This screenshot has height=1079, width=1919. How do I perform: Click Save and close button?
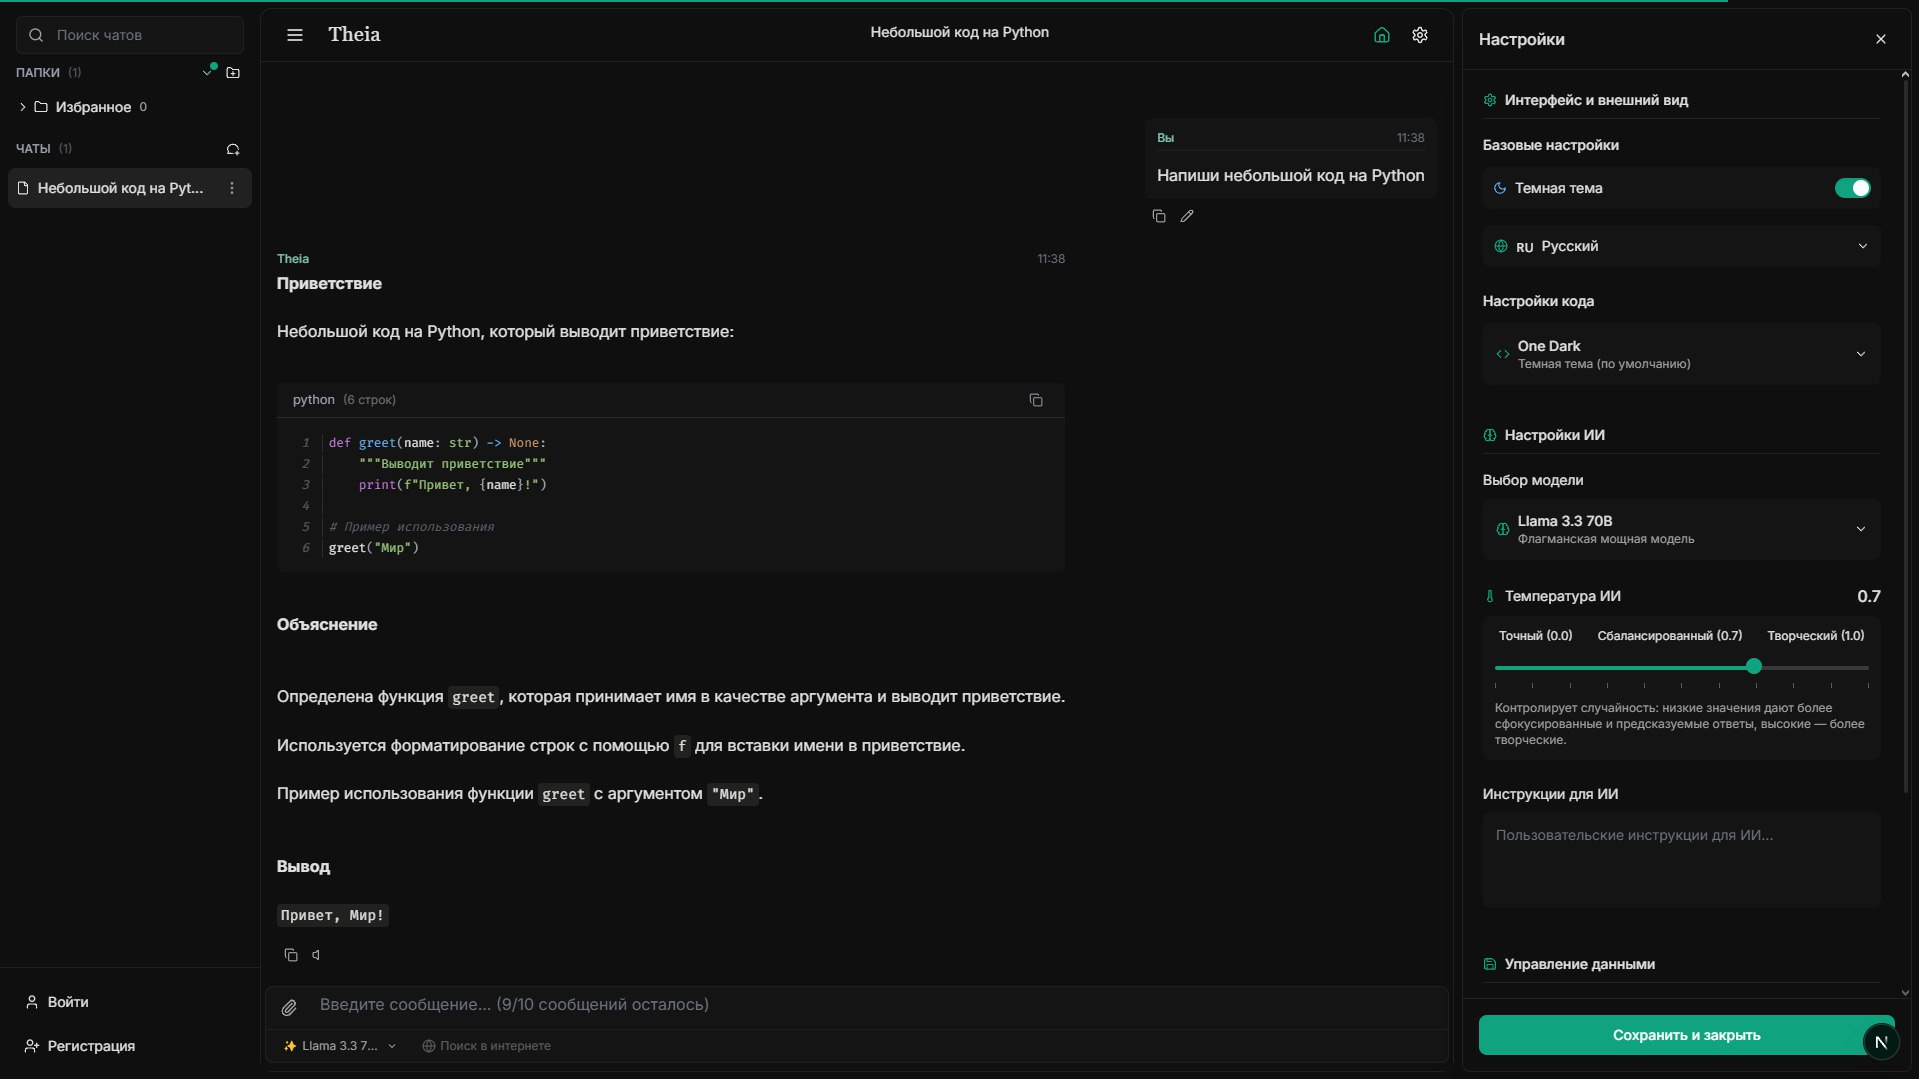(1685, 1035)
